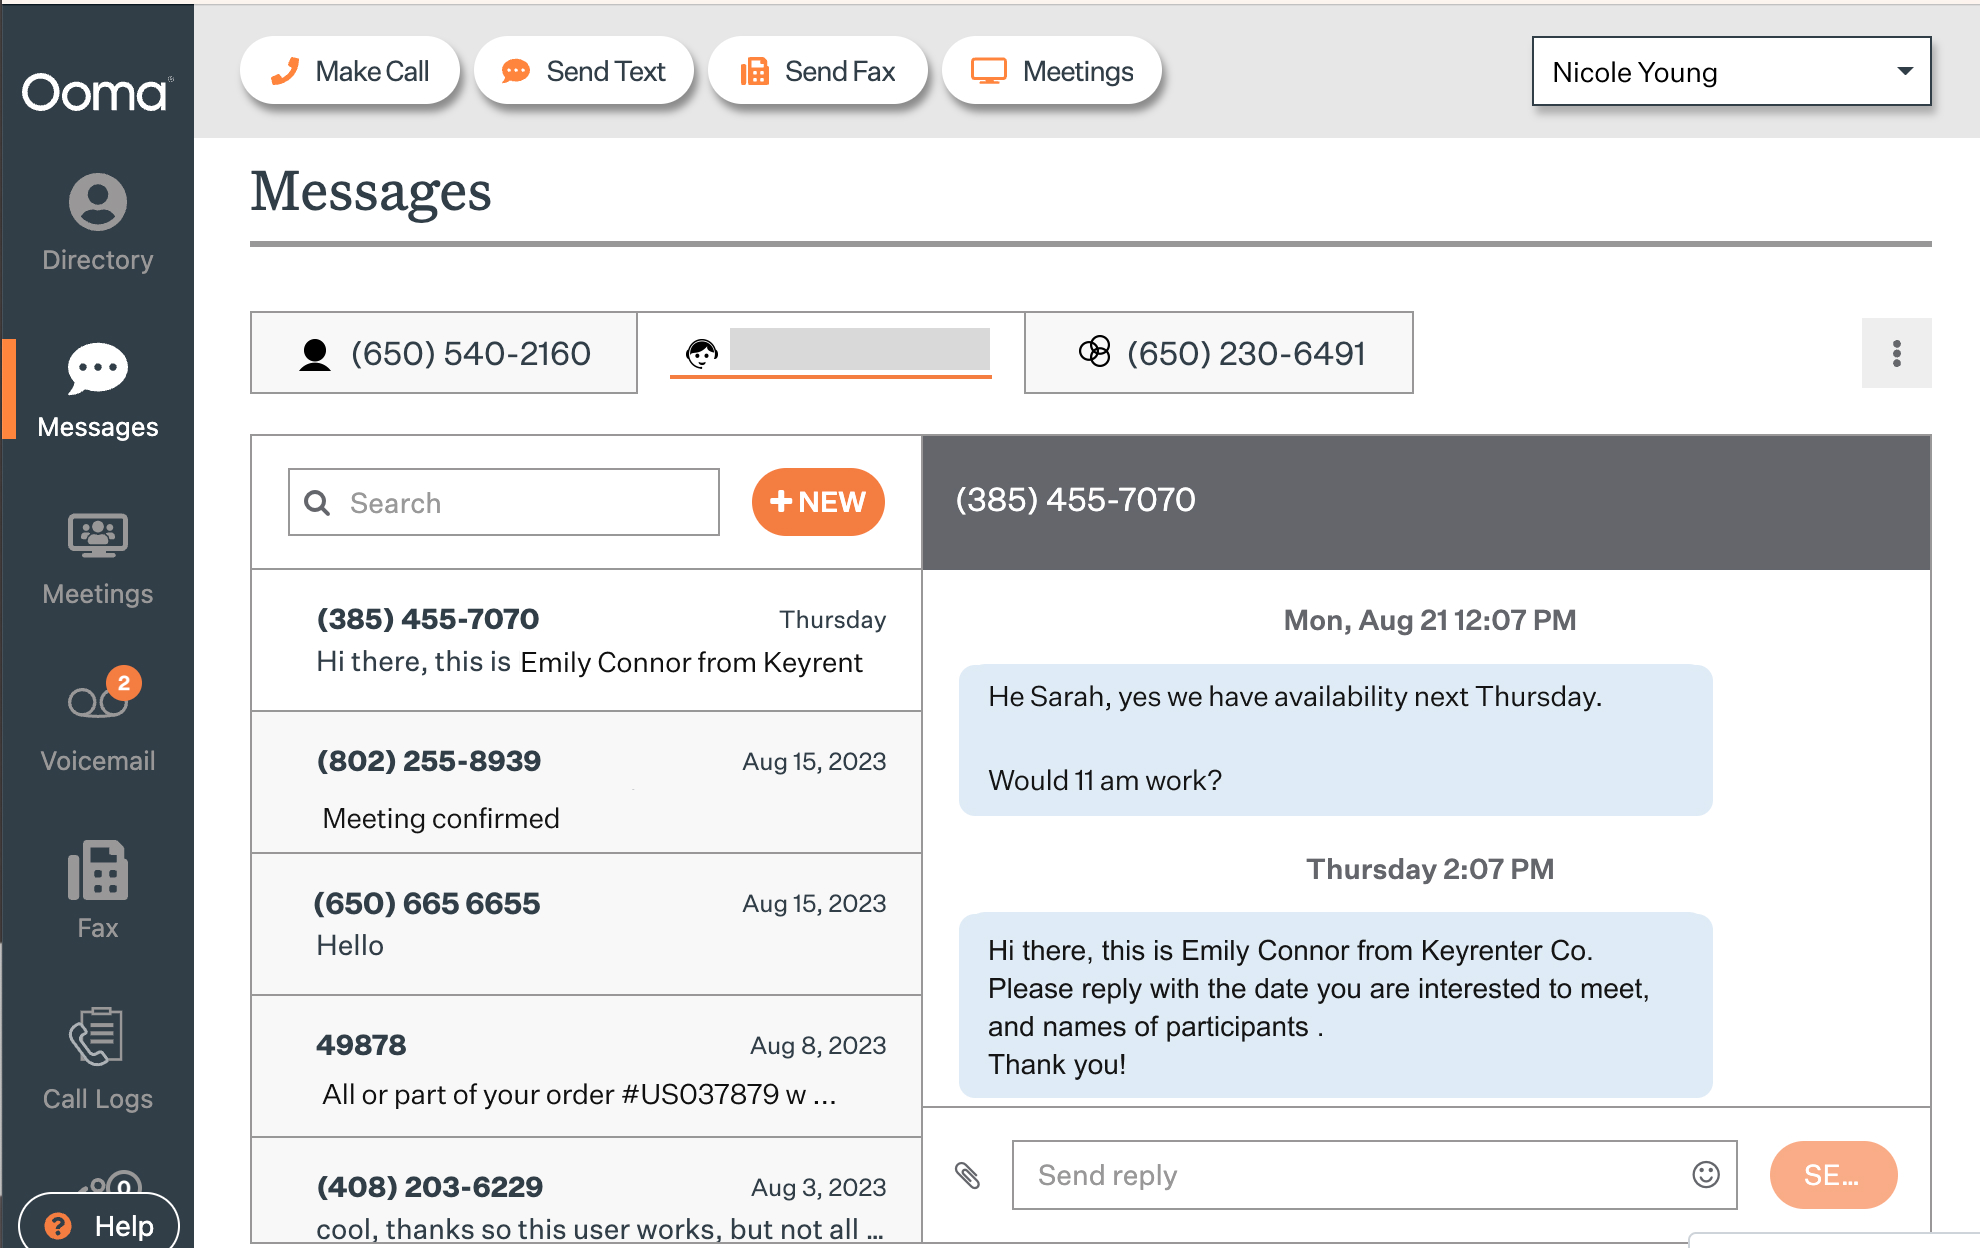This screenshot has height=1248, width=1980.
Task: Open Call Logs page
Action: [x=97, y=1059]
